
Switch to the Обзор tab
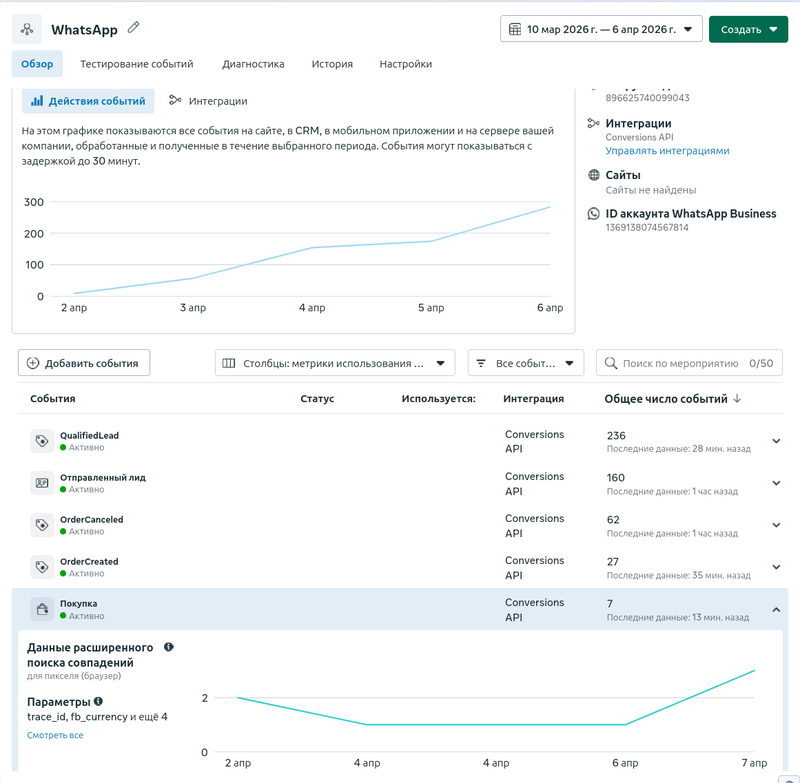(37, 64)
